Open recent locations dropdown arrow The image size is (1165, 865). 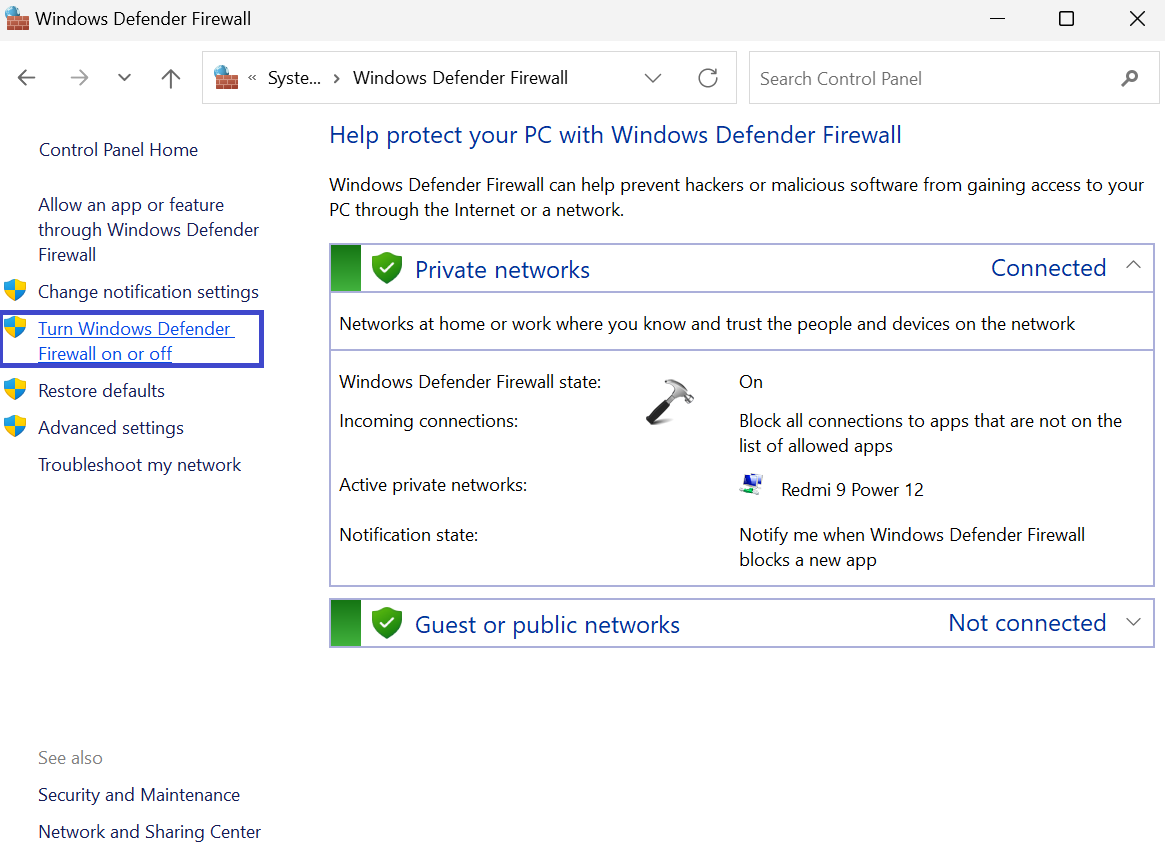pos(124,78)
